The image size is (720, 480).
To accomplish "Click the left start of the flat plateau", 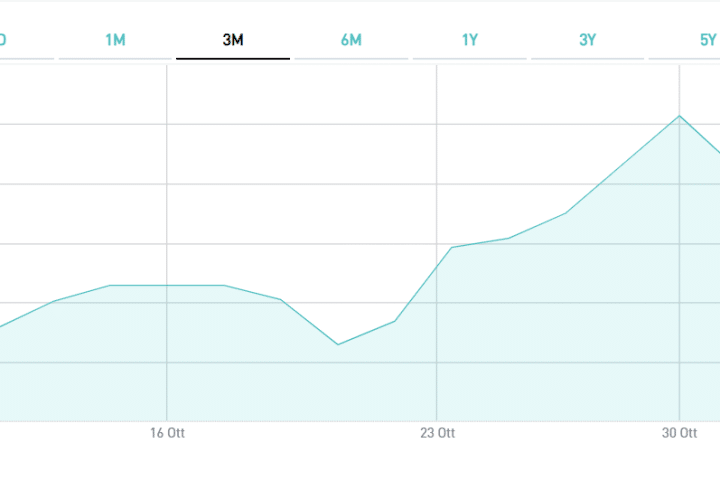I will click(x=110, y=286).
